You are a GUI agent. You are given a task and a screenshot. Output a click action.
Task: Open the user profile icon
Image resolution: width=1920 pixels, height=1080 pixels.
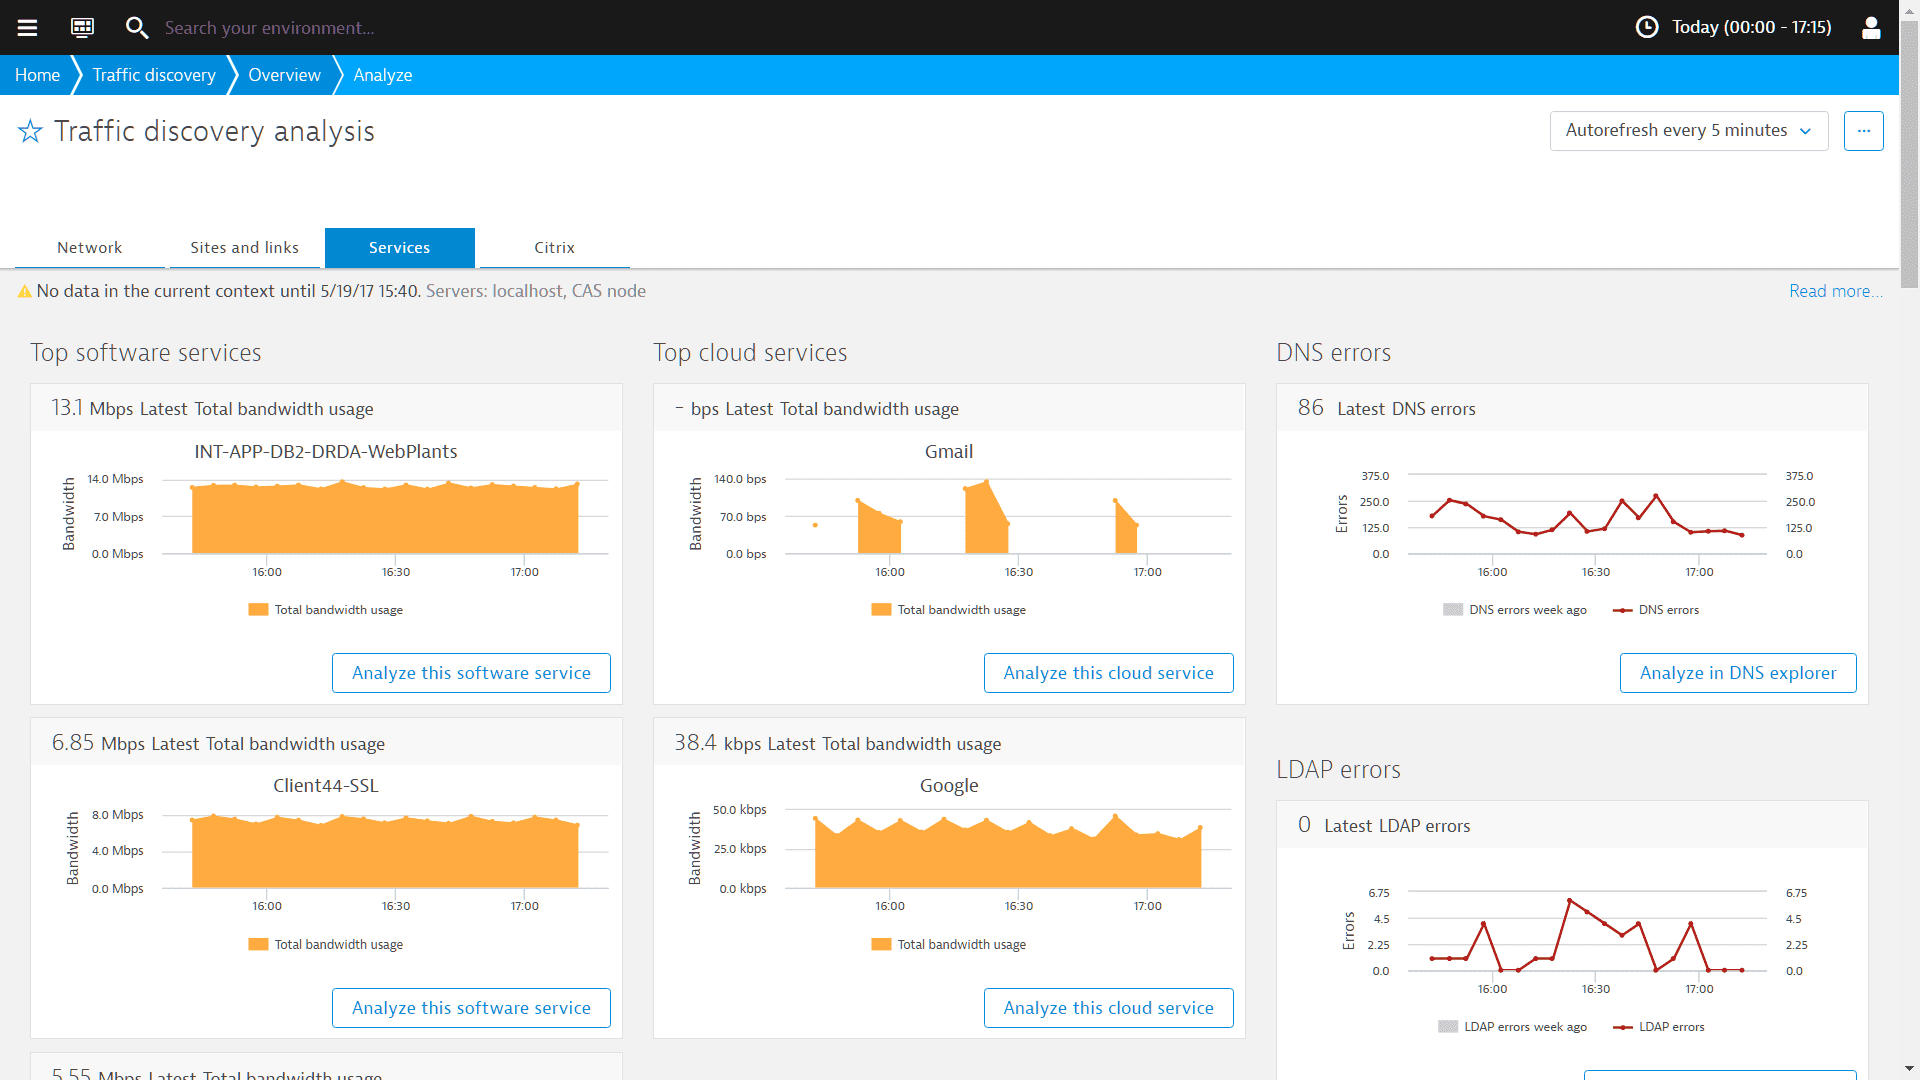(x=1871, y=27)
